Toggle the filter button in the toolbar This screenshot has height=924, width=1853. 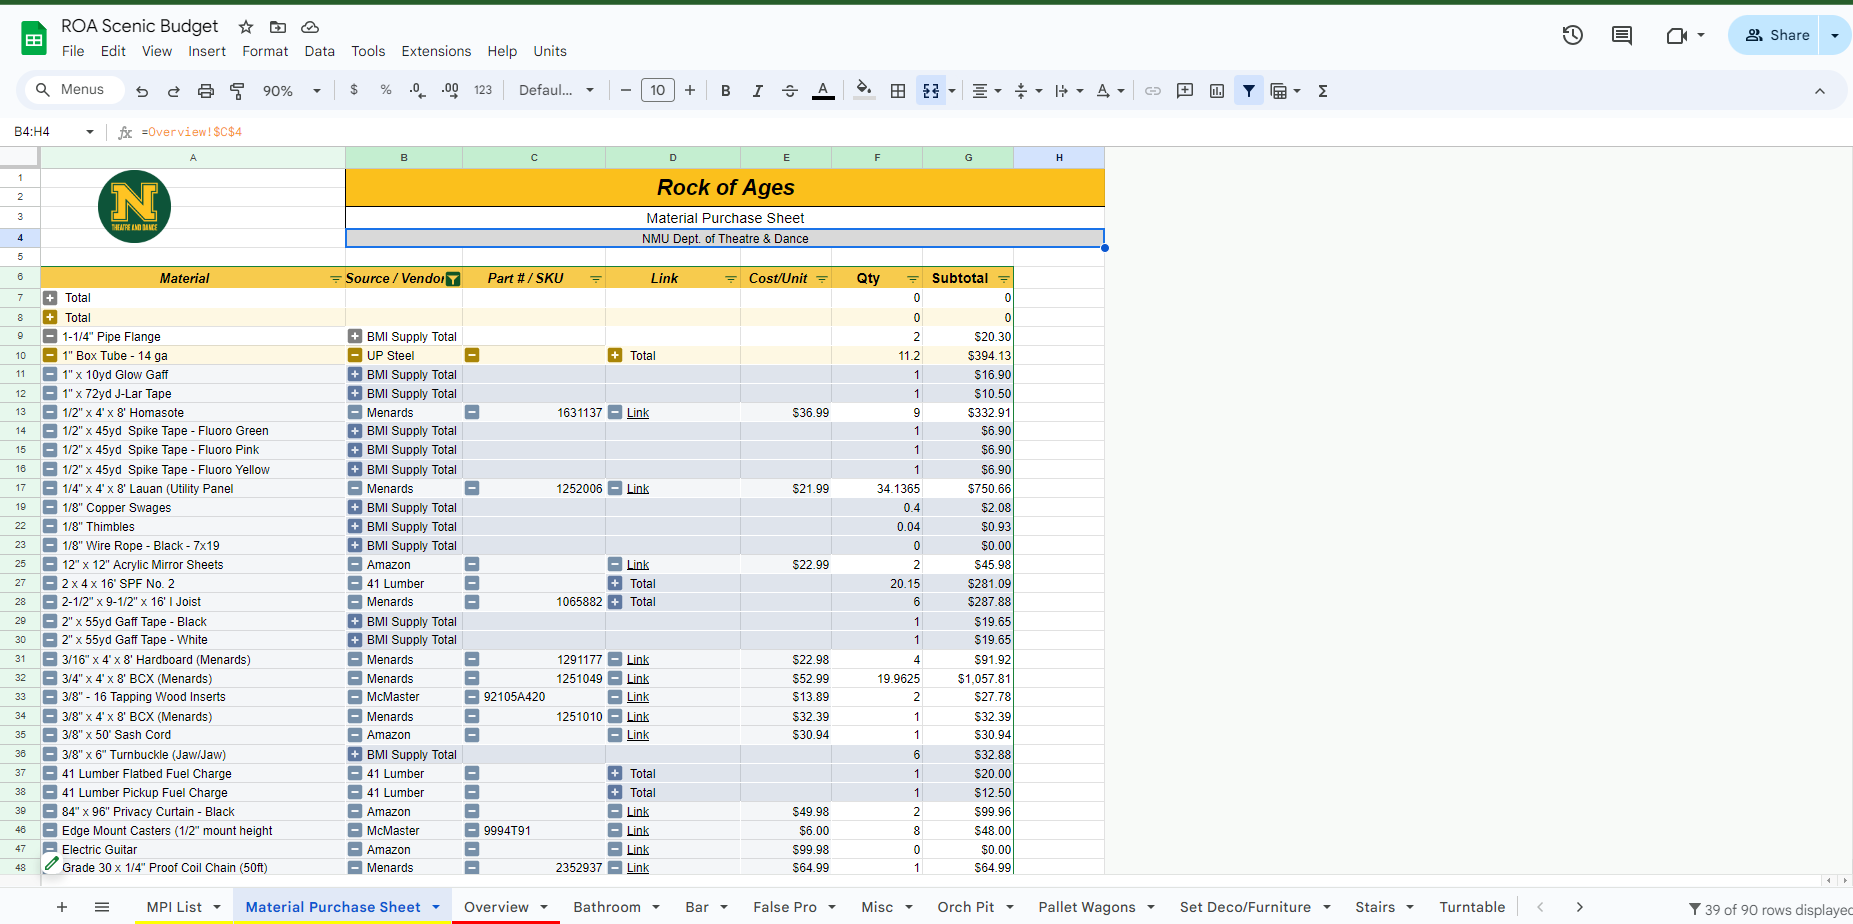tap(1249, 91)
